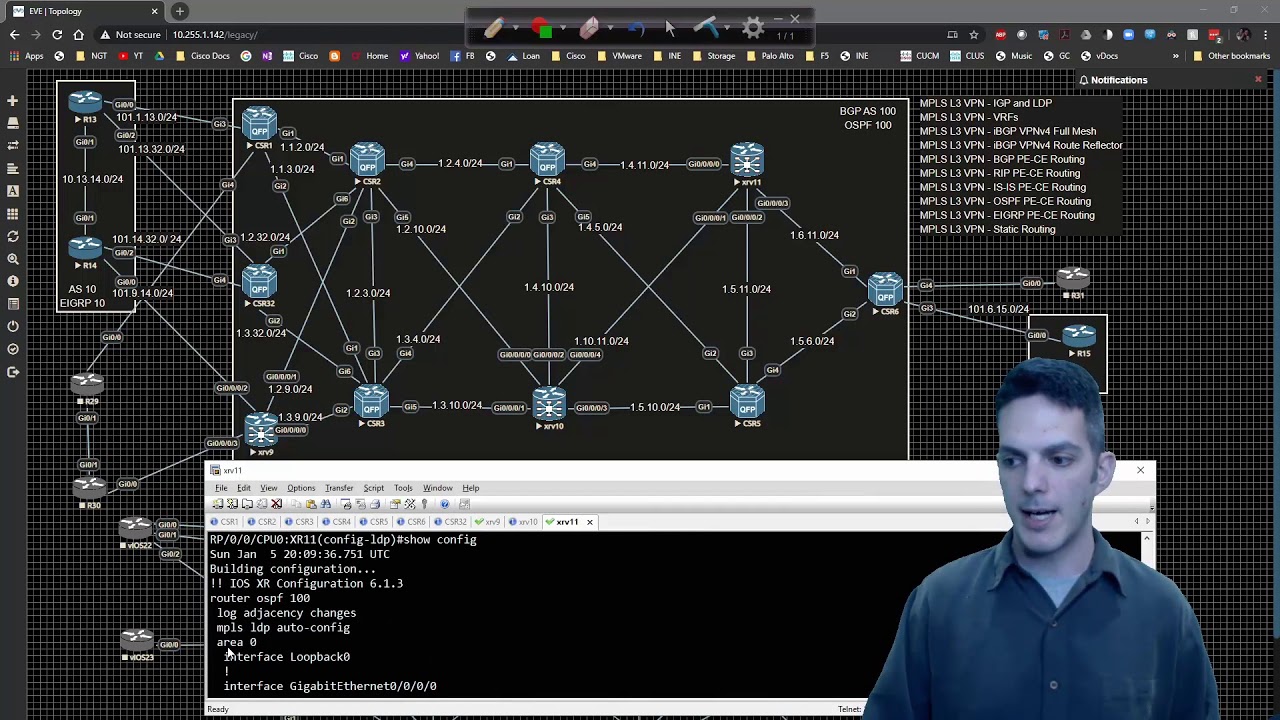The height and width of the screenshot is (720, 1280).
Task: Select the pen annotation tool
Action: click(494, 28)
